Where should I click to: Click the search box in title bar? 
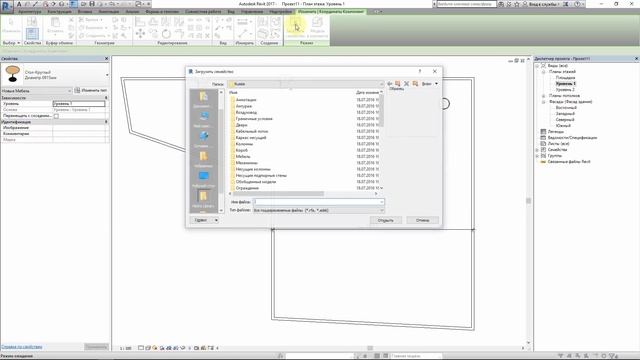click(466, 4)
